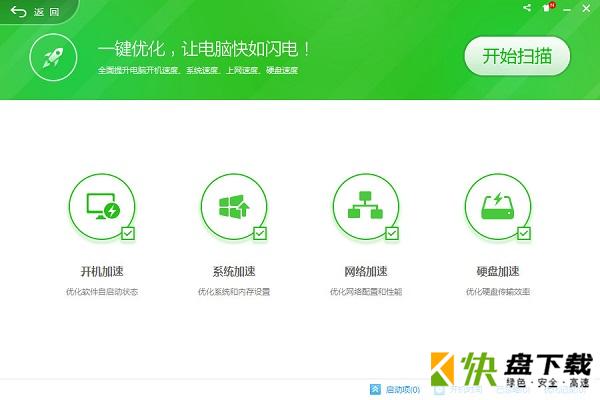Click description 优化网络配置和性能
This screenshot has height=400, width=600.
[x=366, y=292]
